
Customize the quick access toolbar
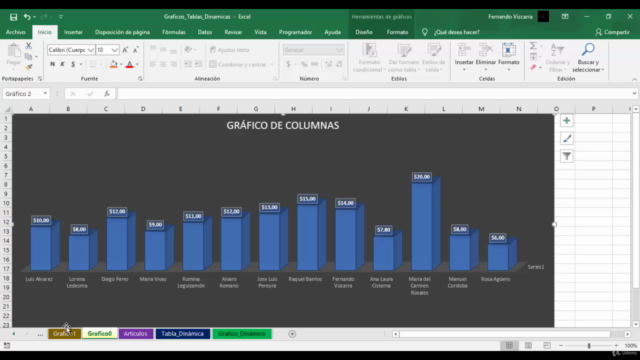pyautogui.click(x=61, y=17)
